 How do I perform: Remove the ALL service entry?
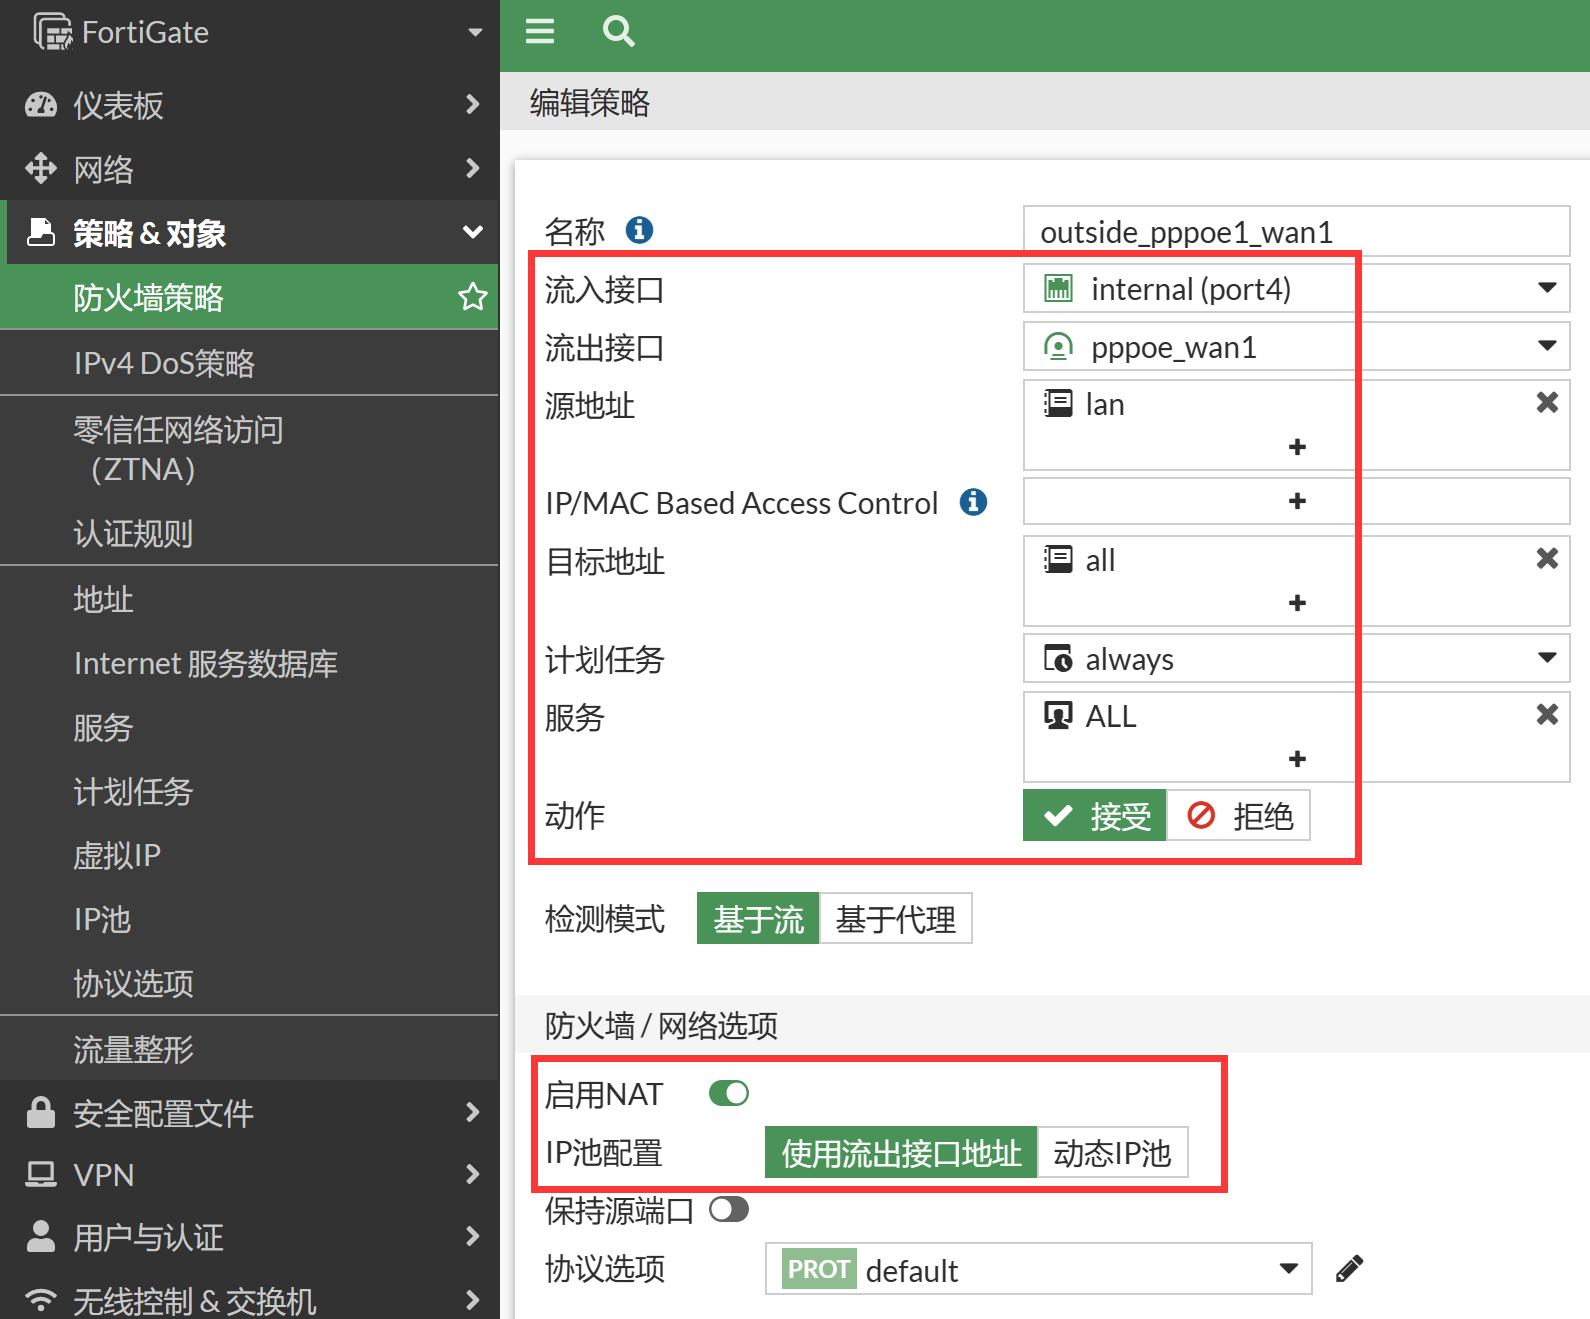(x=1546, y=715)
